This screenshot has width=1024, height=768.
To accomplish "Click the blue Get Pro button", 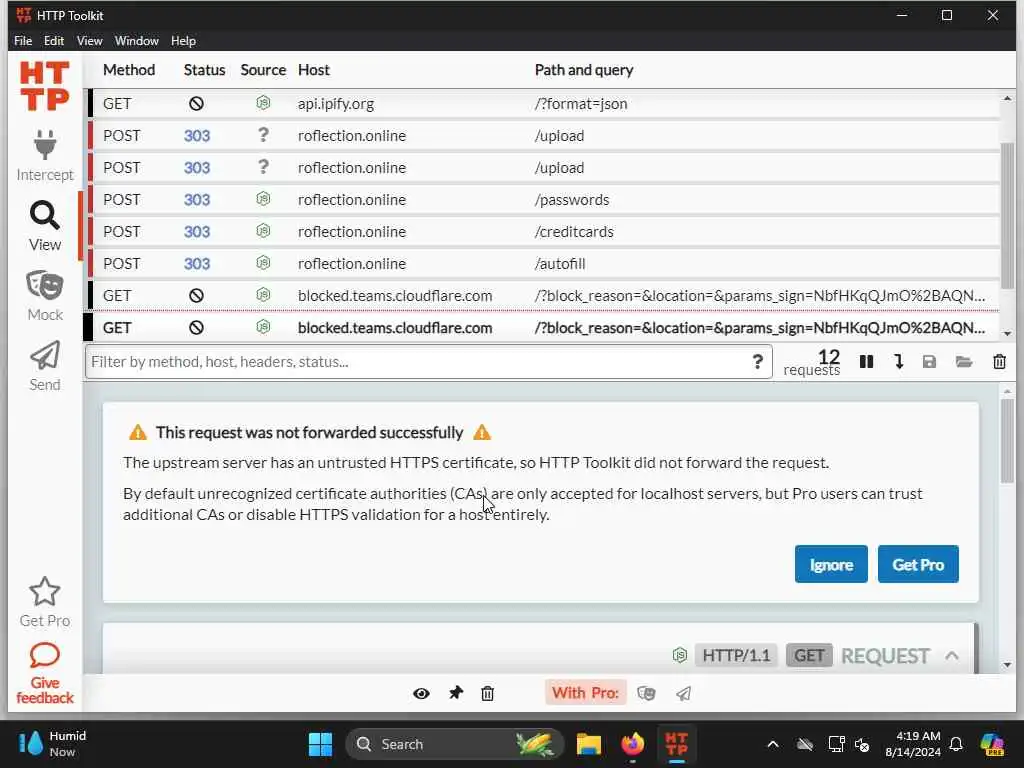I will click(918, 564).
